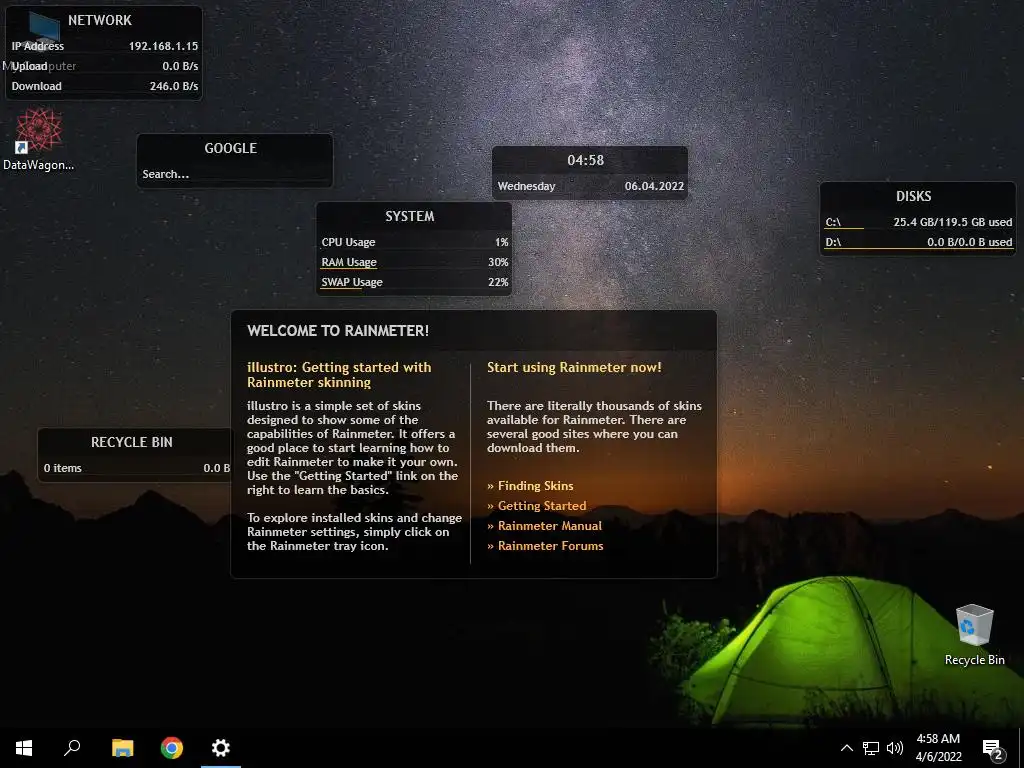Click the IP Address 192.168.1.15 value
This screenshot has height=768, width=1024.
click(x=163, y=46)
